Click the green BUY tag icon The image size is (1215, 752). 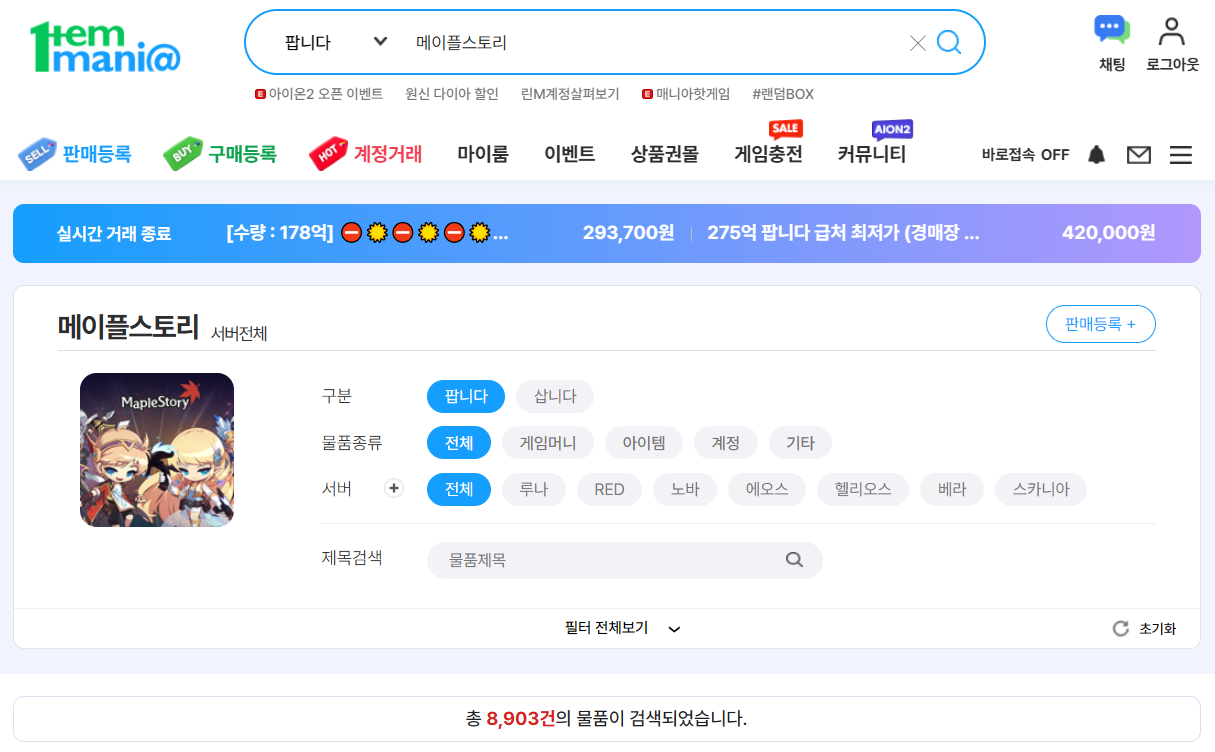coord(183,154)
